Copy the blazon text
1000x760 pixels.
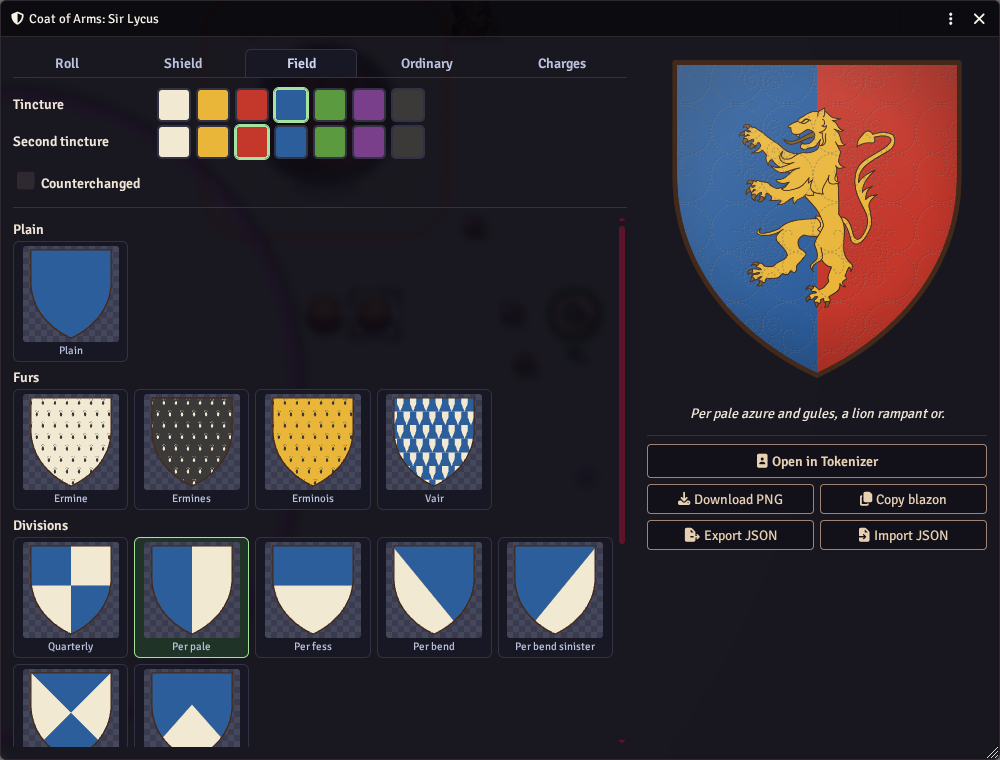click(903, 499)
